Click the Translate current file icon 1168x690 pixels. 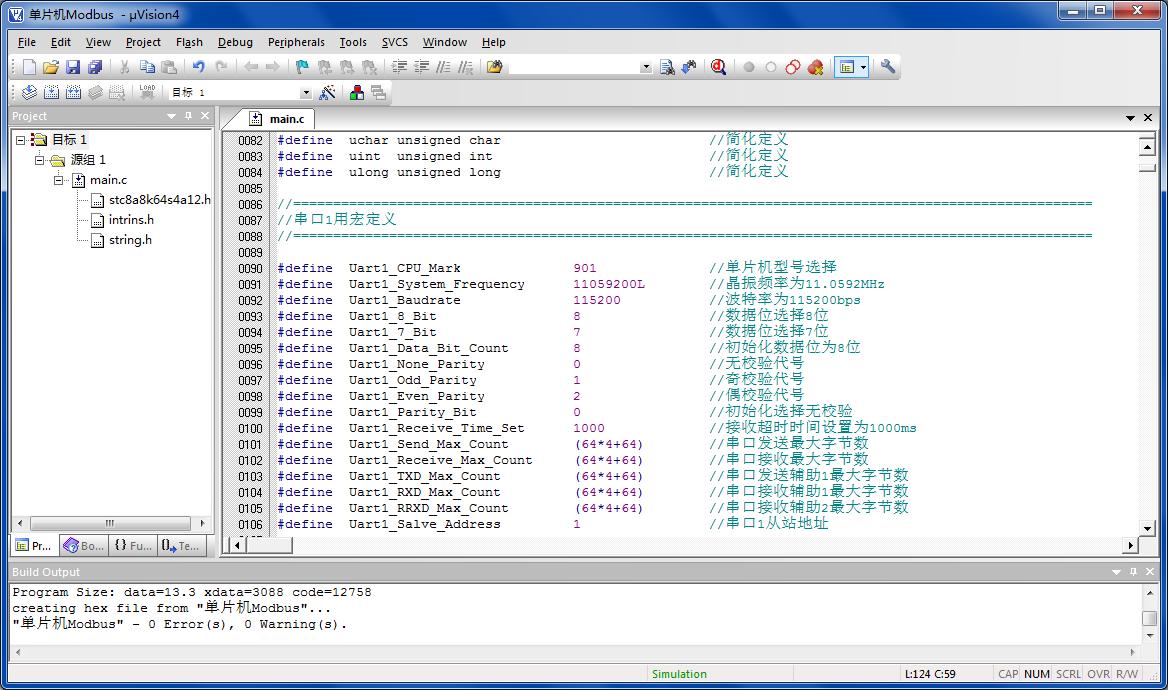[x=29, y=92]
